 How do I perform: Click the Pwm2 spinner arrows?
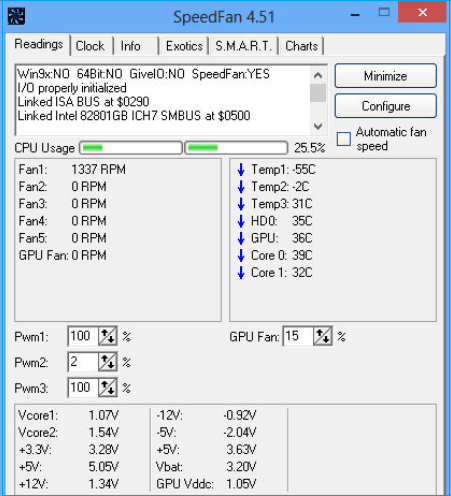[x=108, y=362]
